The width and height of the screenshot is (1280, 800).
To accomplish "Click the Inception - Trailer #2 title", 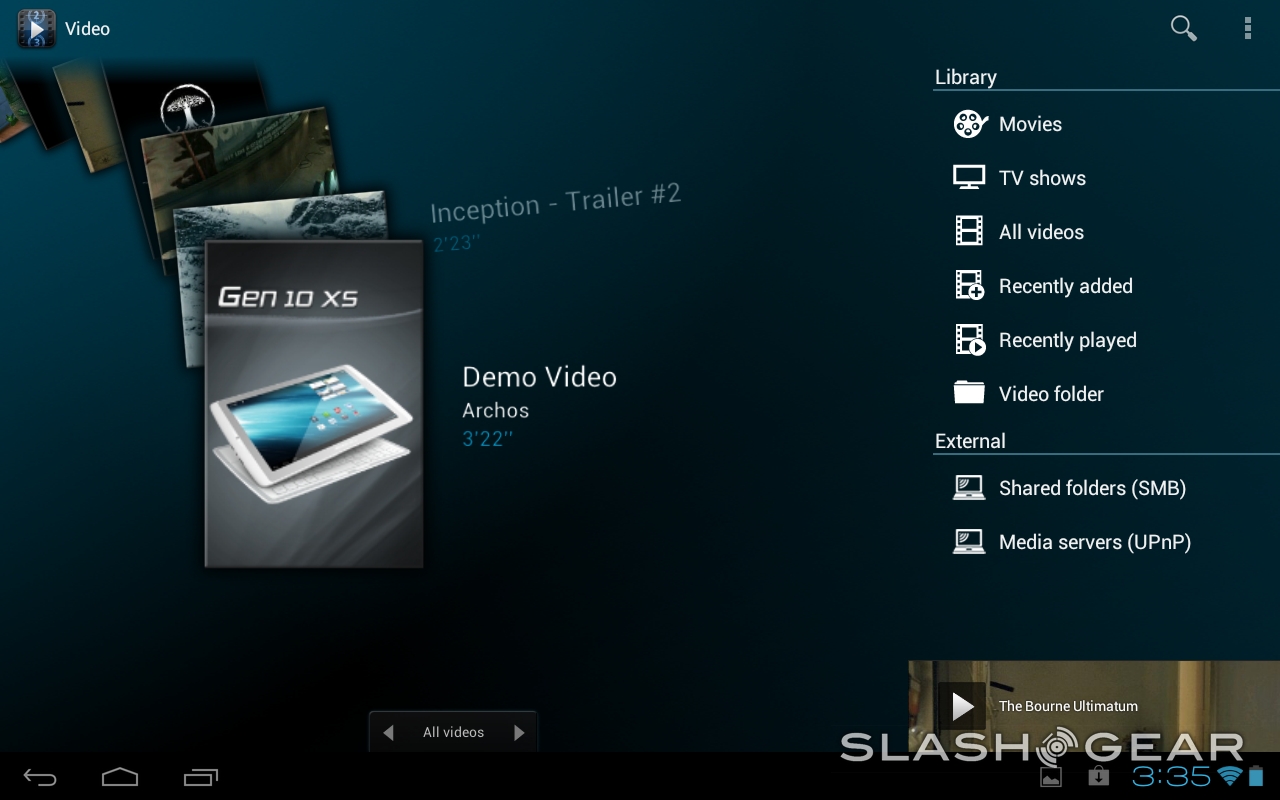I will pyautogui.click(x=555, y=203).
